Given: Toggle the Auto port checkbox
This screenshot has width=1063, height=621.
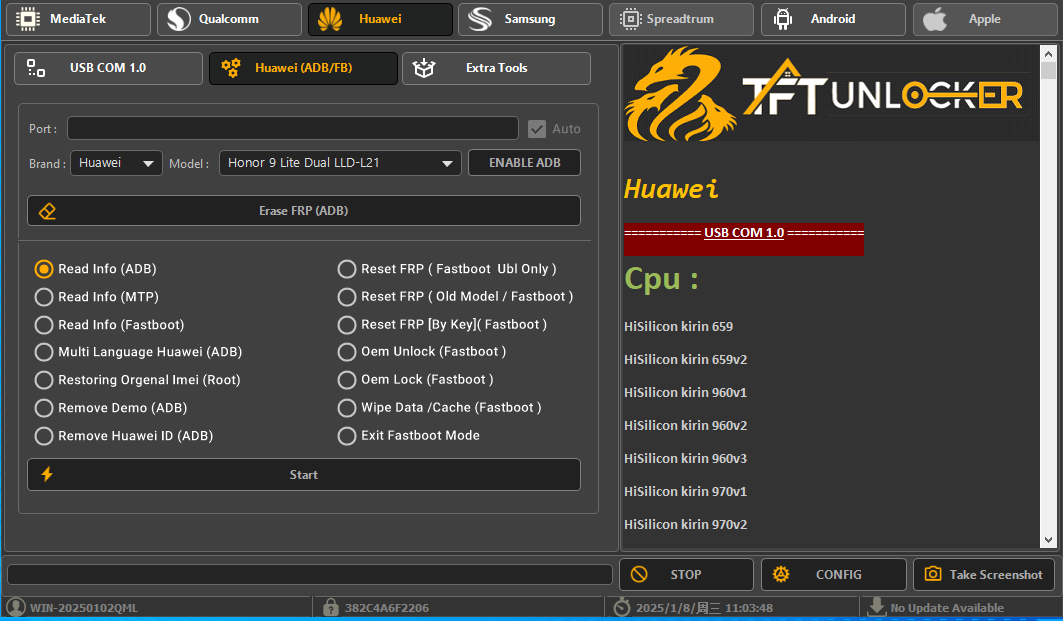Looking at the screenshot, I should [537, 129].
